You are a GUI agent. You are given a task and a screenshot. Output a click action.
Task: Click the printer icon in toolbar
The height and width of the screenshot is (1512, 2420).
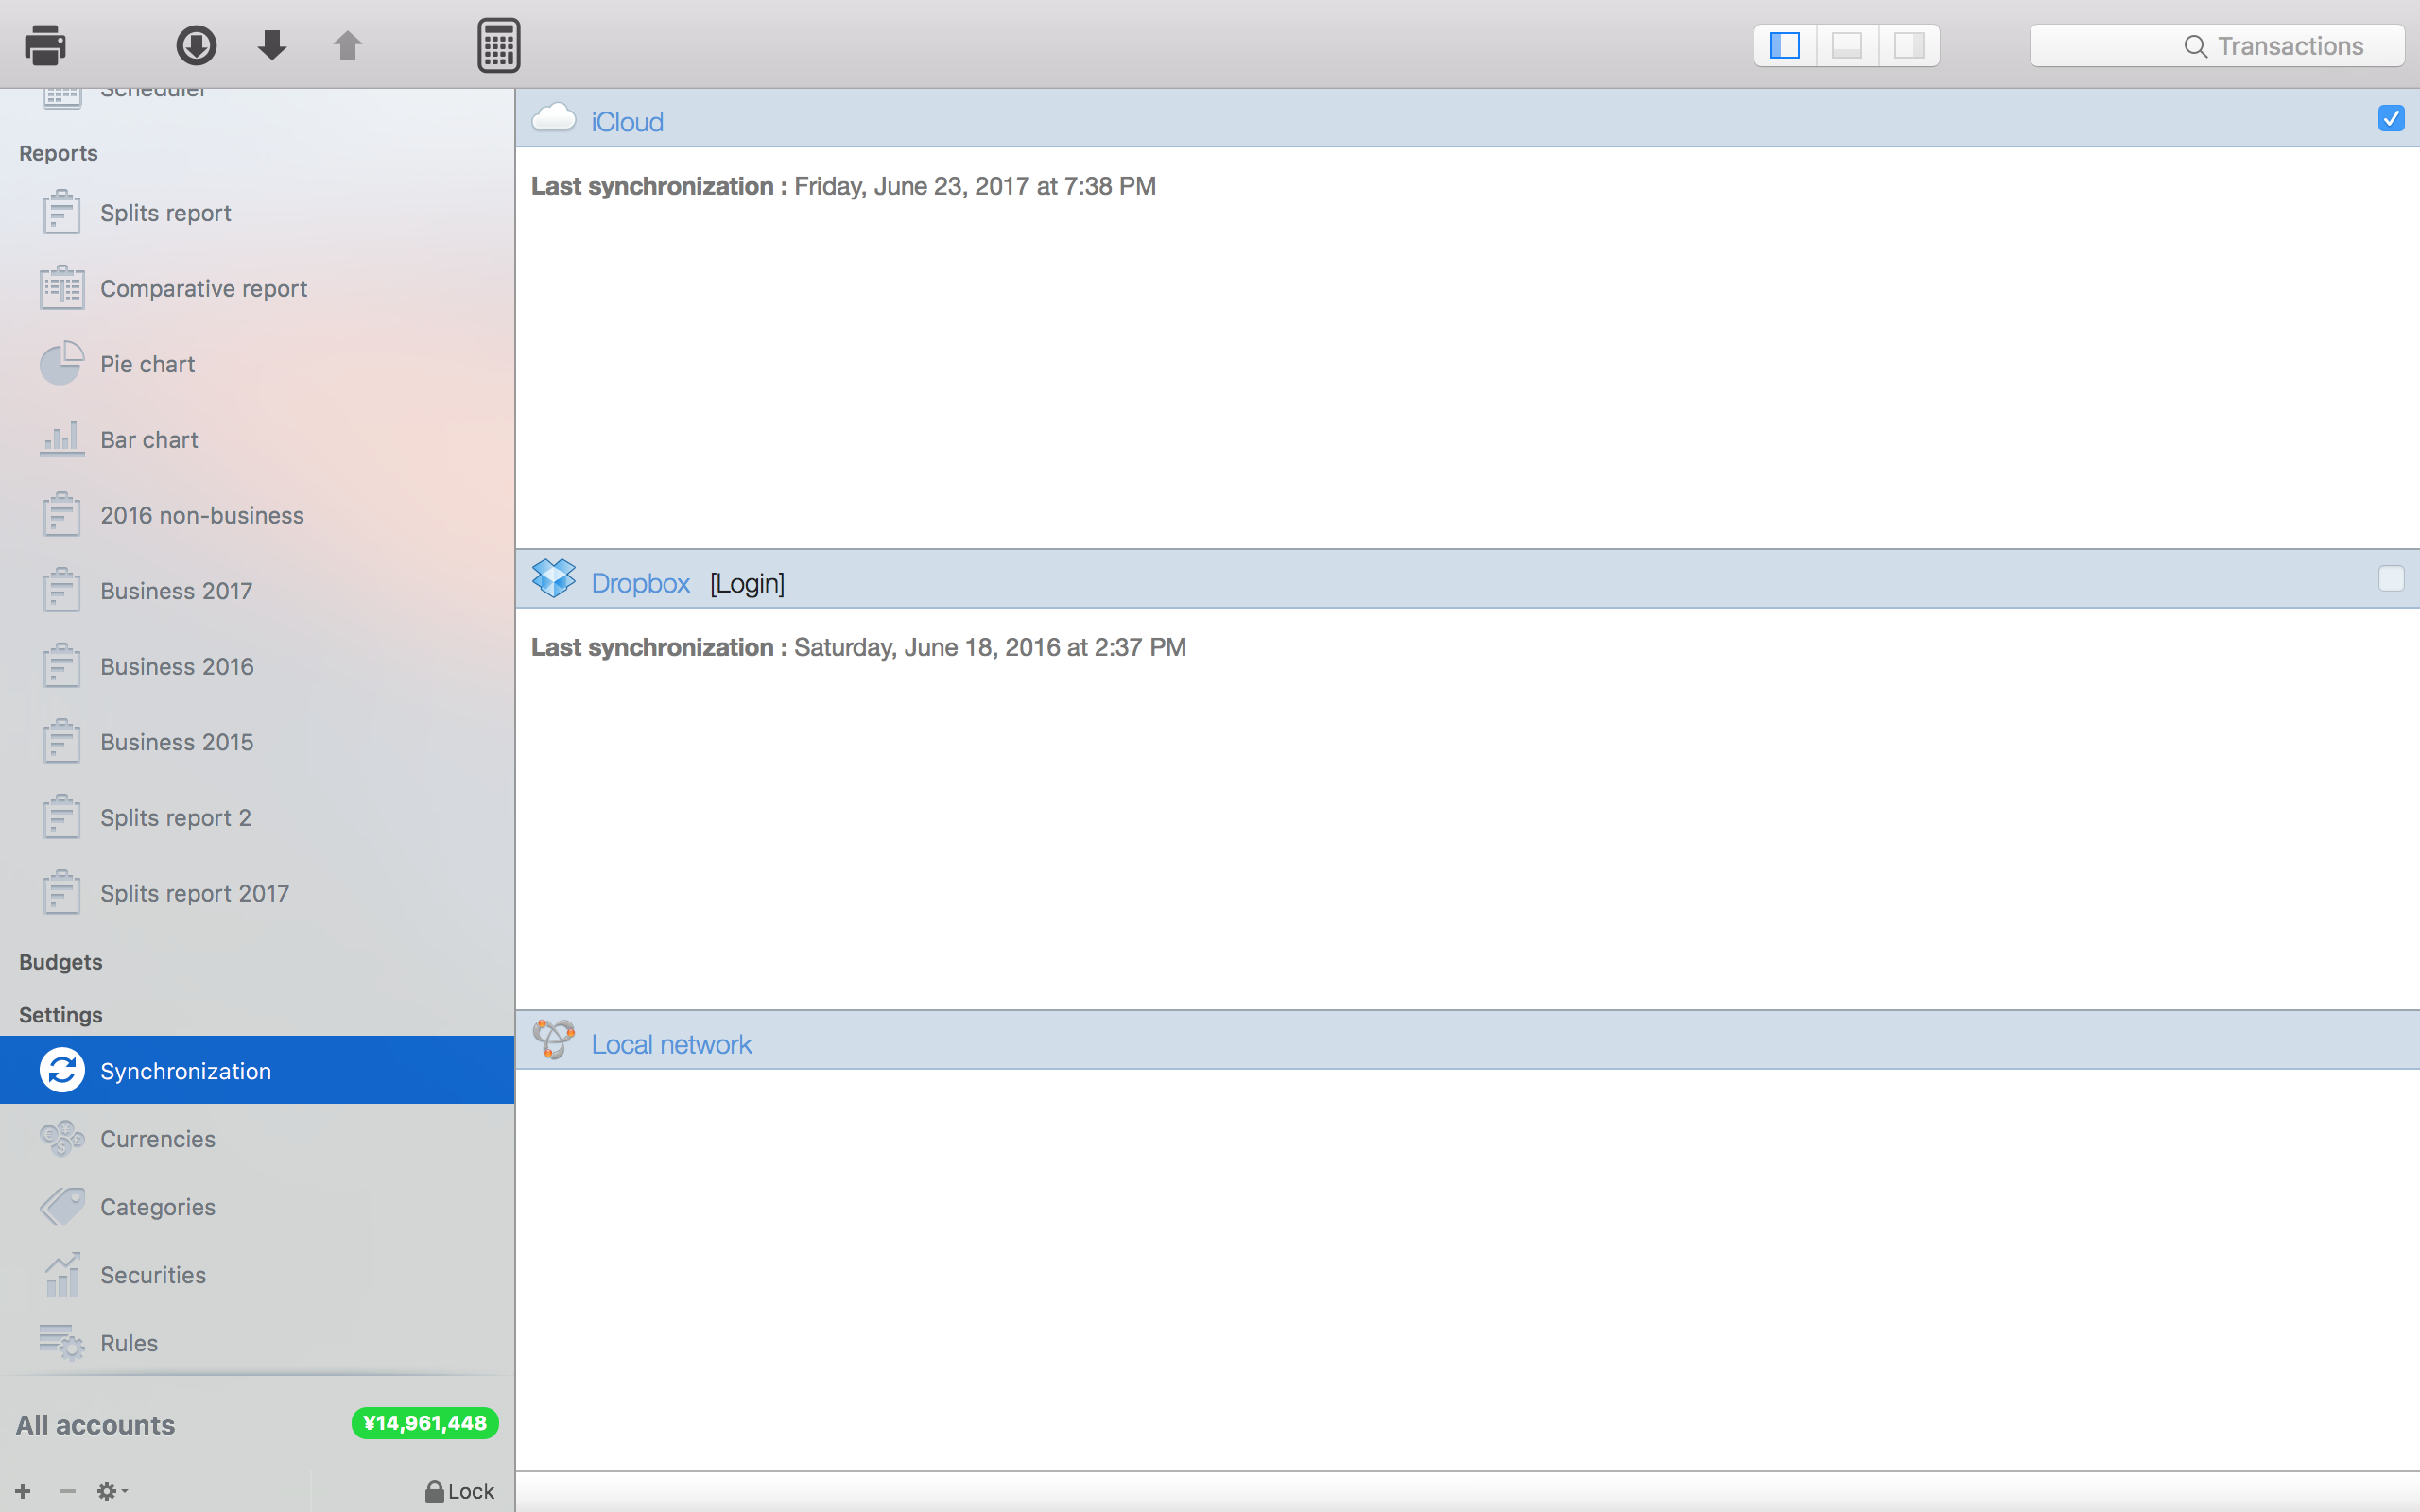[45, 45]
